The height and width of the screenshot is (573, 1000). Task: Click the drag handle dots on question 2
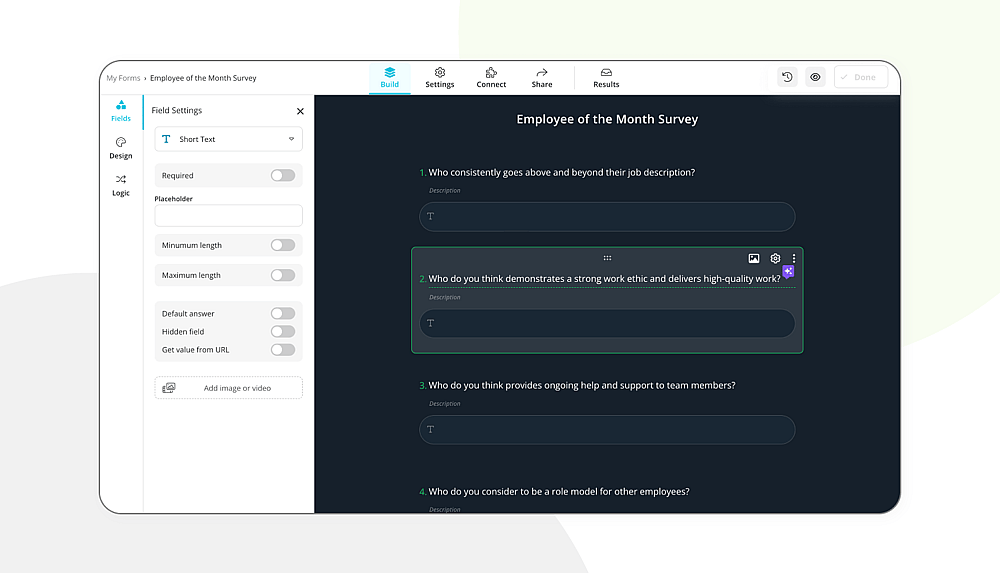pyautogui.click(x=607, y=258)
